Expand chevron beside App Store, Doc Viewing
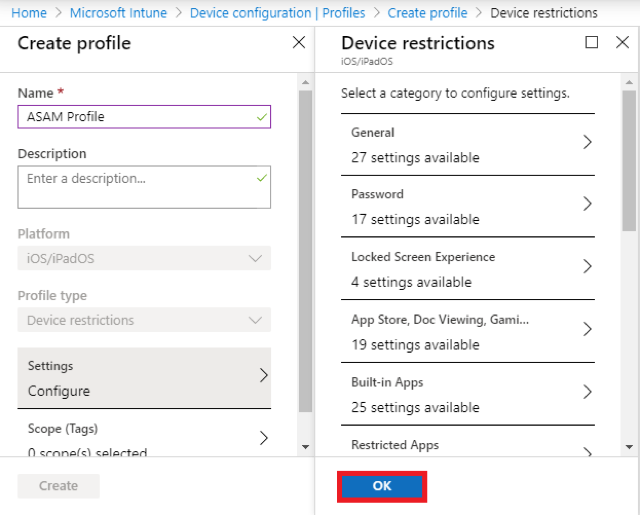This screenshot has width=640, height=515. (x=587, y=329)
